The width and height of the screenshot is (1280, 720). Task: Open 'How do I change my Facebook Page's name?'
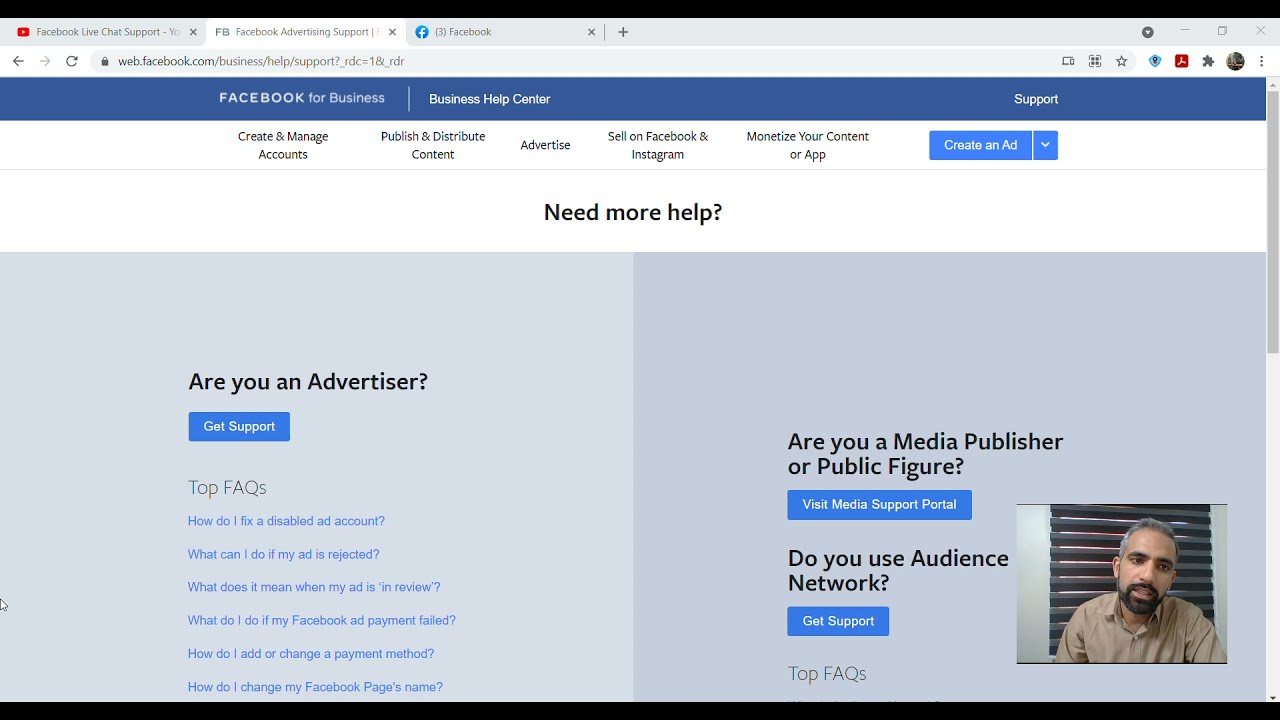(x=315, y=687)
